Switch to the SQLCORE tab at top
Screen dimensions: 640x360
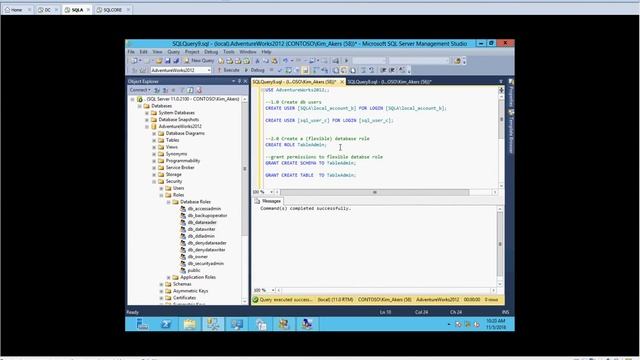[x=112, y=10]
